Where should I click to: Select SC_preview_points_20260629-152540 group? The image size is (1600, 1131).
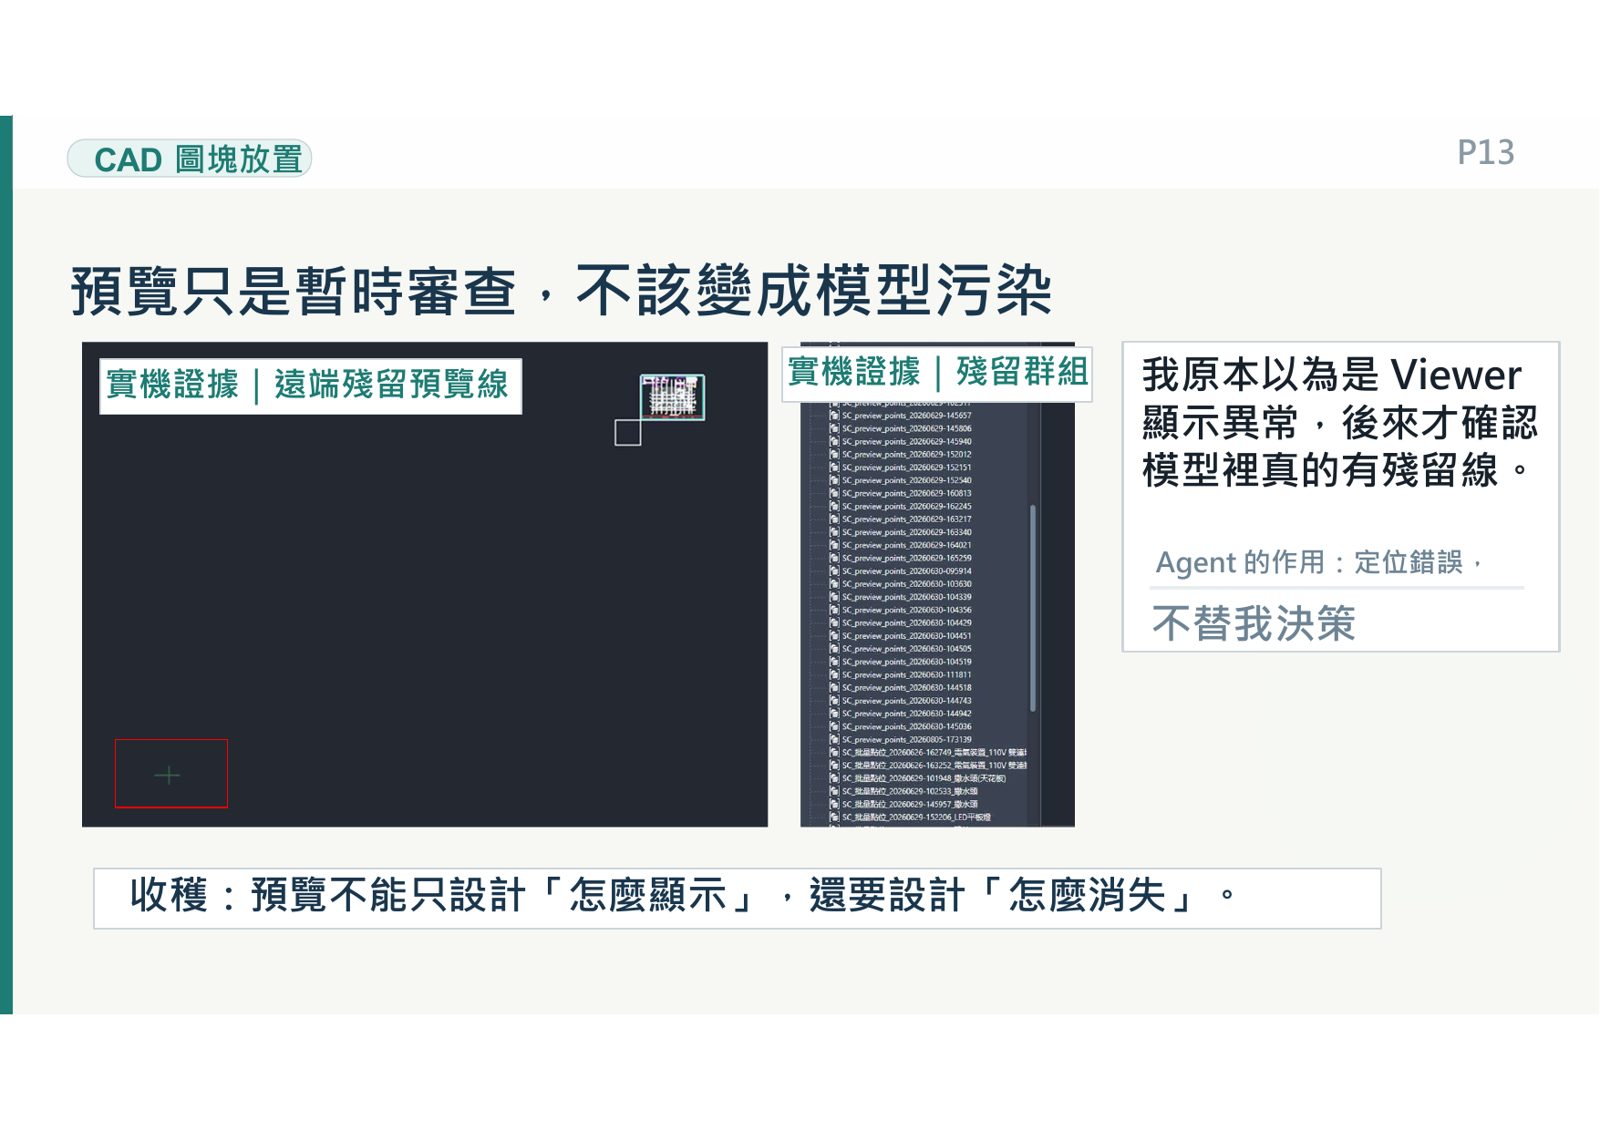906,480
